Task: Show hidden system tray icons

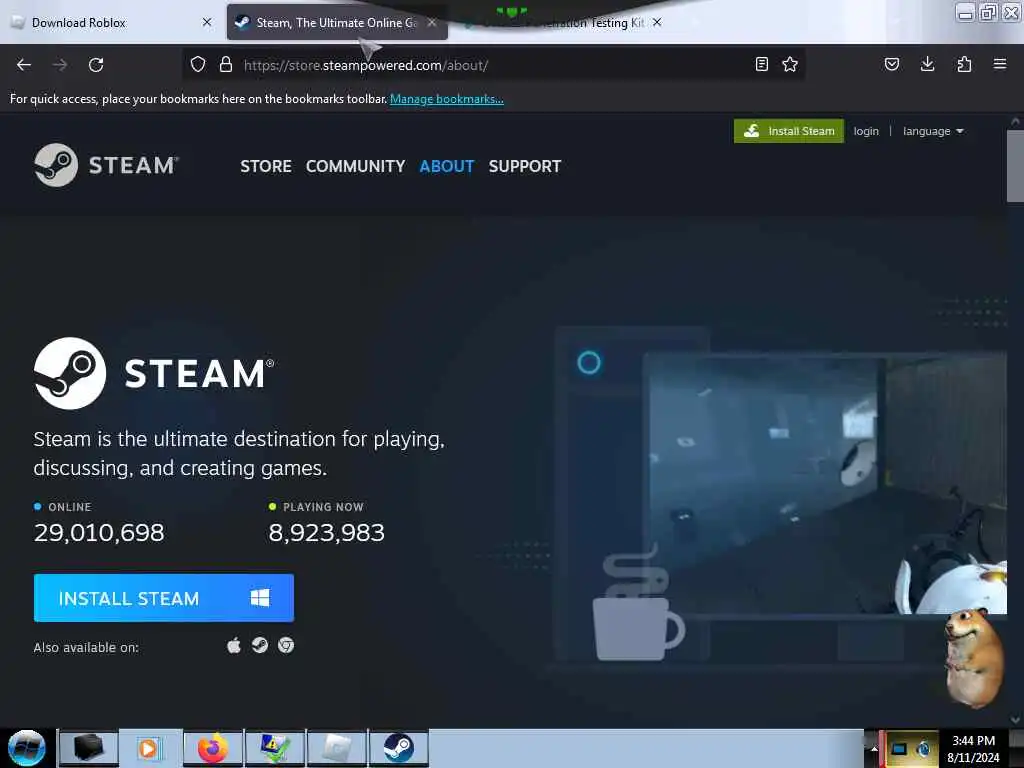Action: tap(874, 748)
